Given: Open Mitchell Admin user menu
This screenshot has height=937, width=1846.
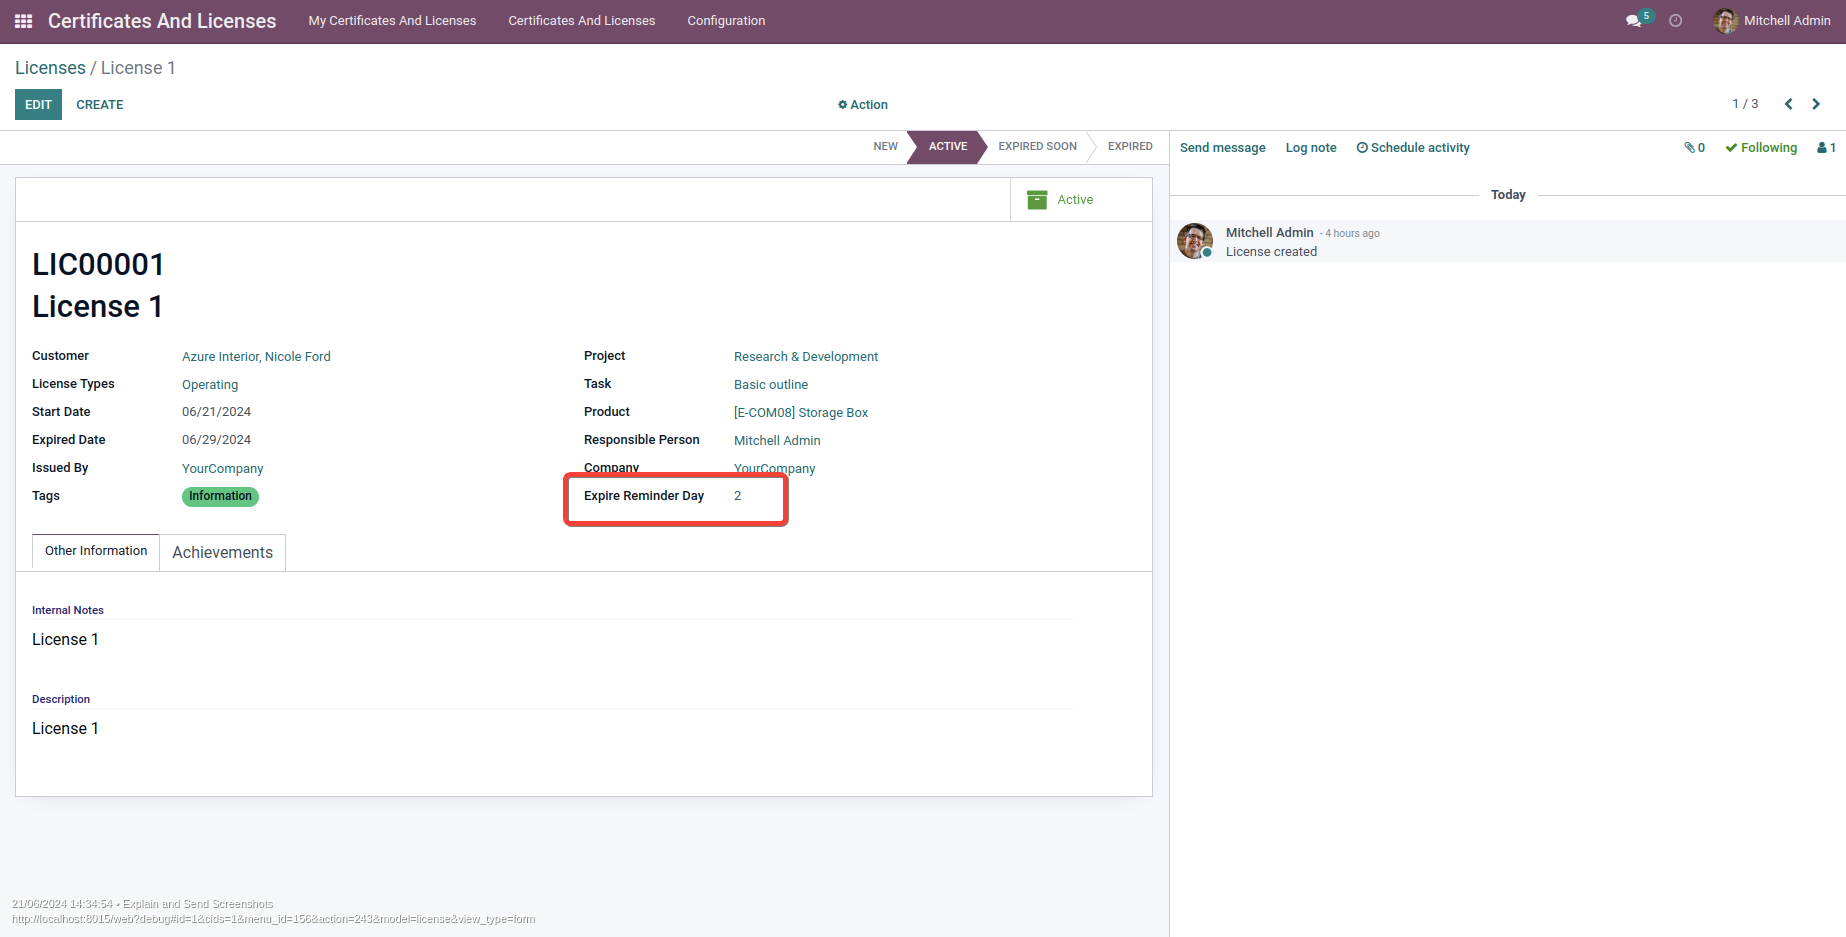Looking at the screenshot, I should point(1772,21).
